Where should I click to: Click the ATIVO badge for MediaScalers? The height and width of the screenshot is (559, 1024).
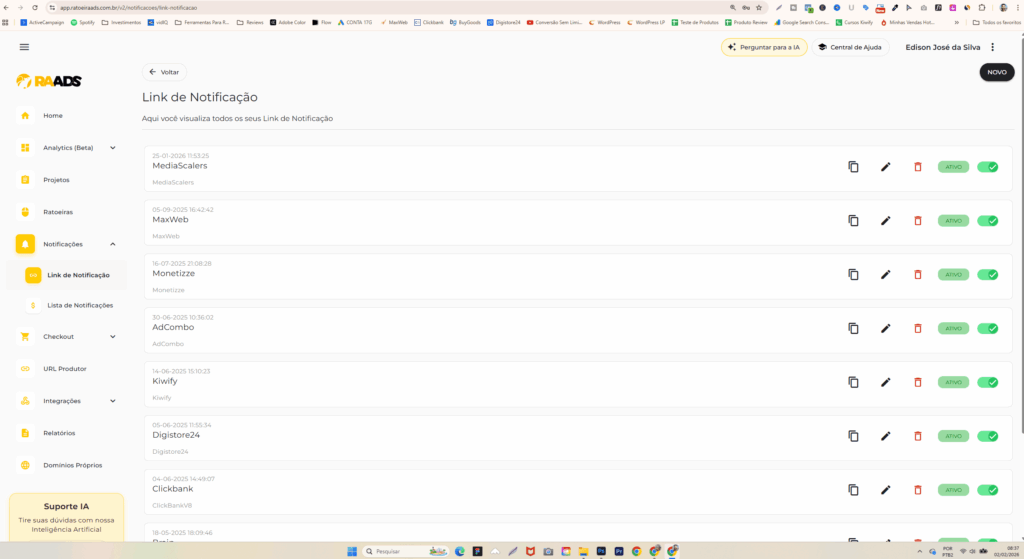coord(953,167)
